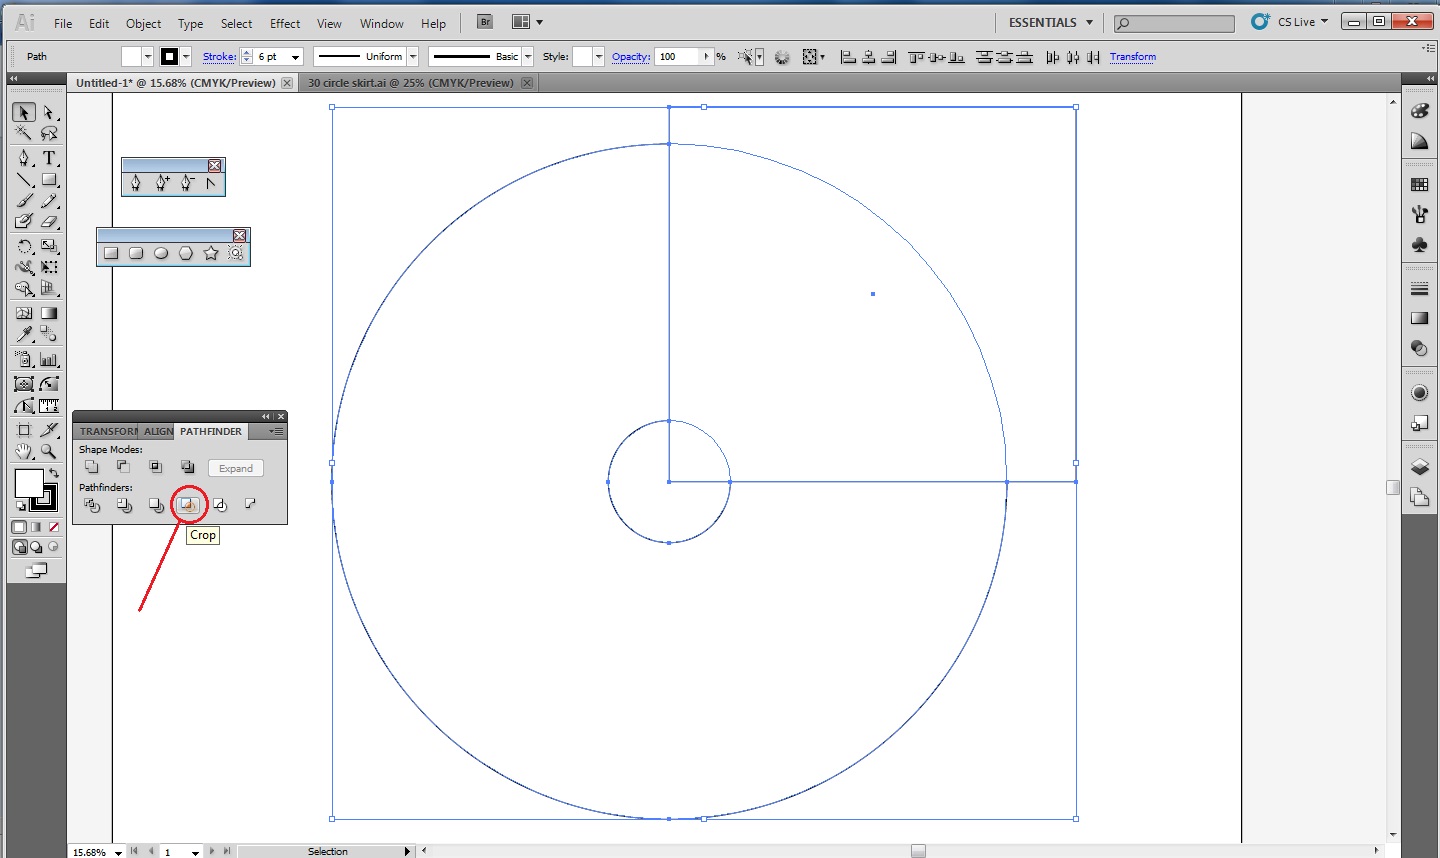The width and height of the screenshot is (1440, 858).
Task: Click the Minus Back pathfinder icon
Action: [x=251, y=505]
